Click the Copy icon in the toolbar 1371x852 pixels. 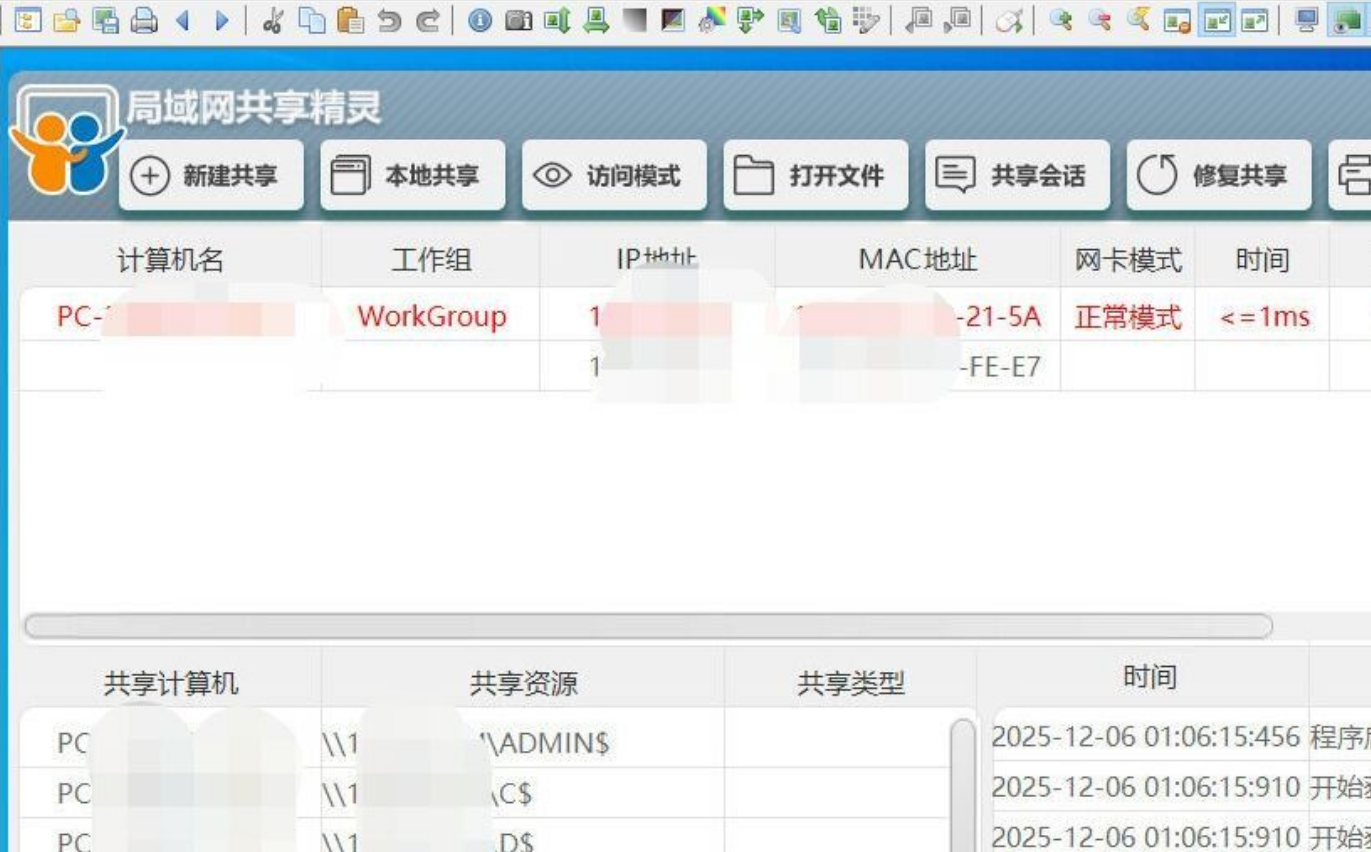[x=311, y=19]
